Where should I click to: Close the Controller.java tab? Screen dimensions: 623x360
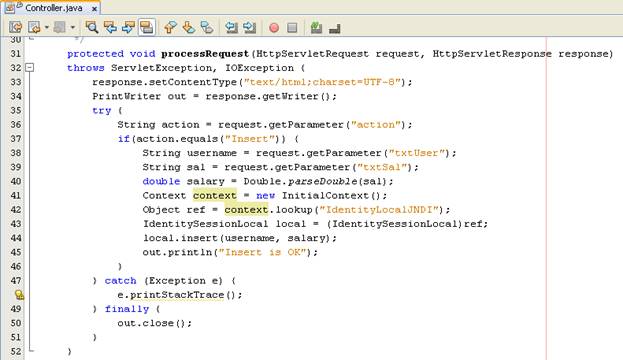pyautogui.click(x=94, y=8)
